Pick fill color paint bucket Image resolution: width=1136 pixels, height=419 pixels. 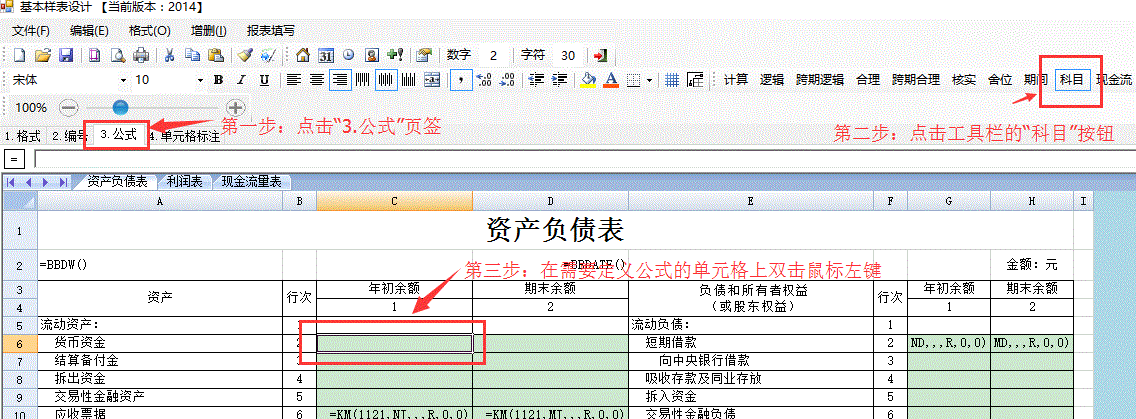pyautogui.click(x=588, y=80)
